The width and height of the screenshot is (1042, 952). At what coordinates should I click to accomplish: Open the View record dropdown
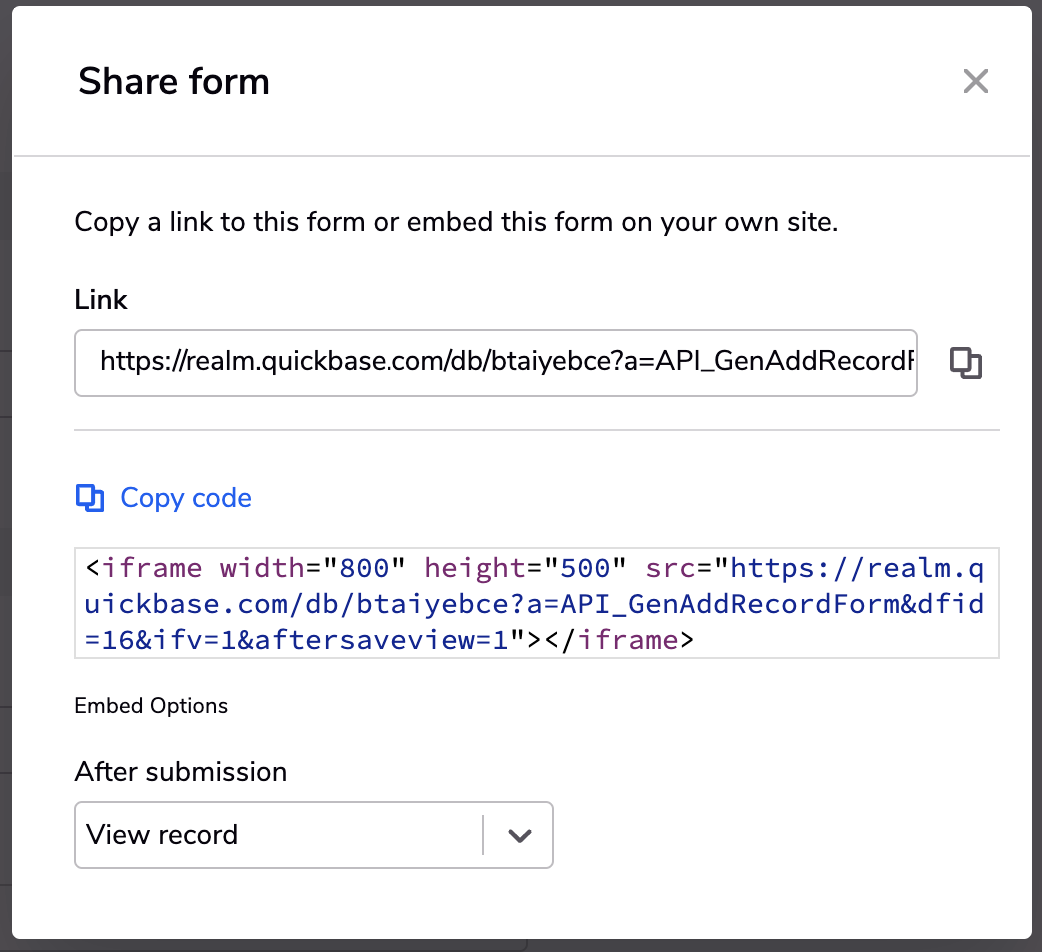pos(314,835)
